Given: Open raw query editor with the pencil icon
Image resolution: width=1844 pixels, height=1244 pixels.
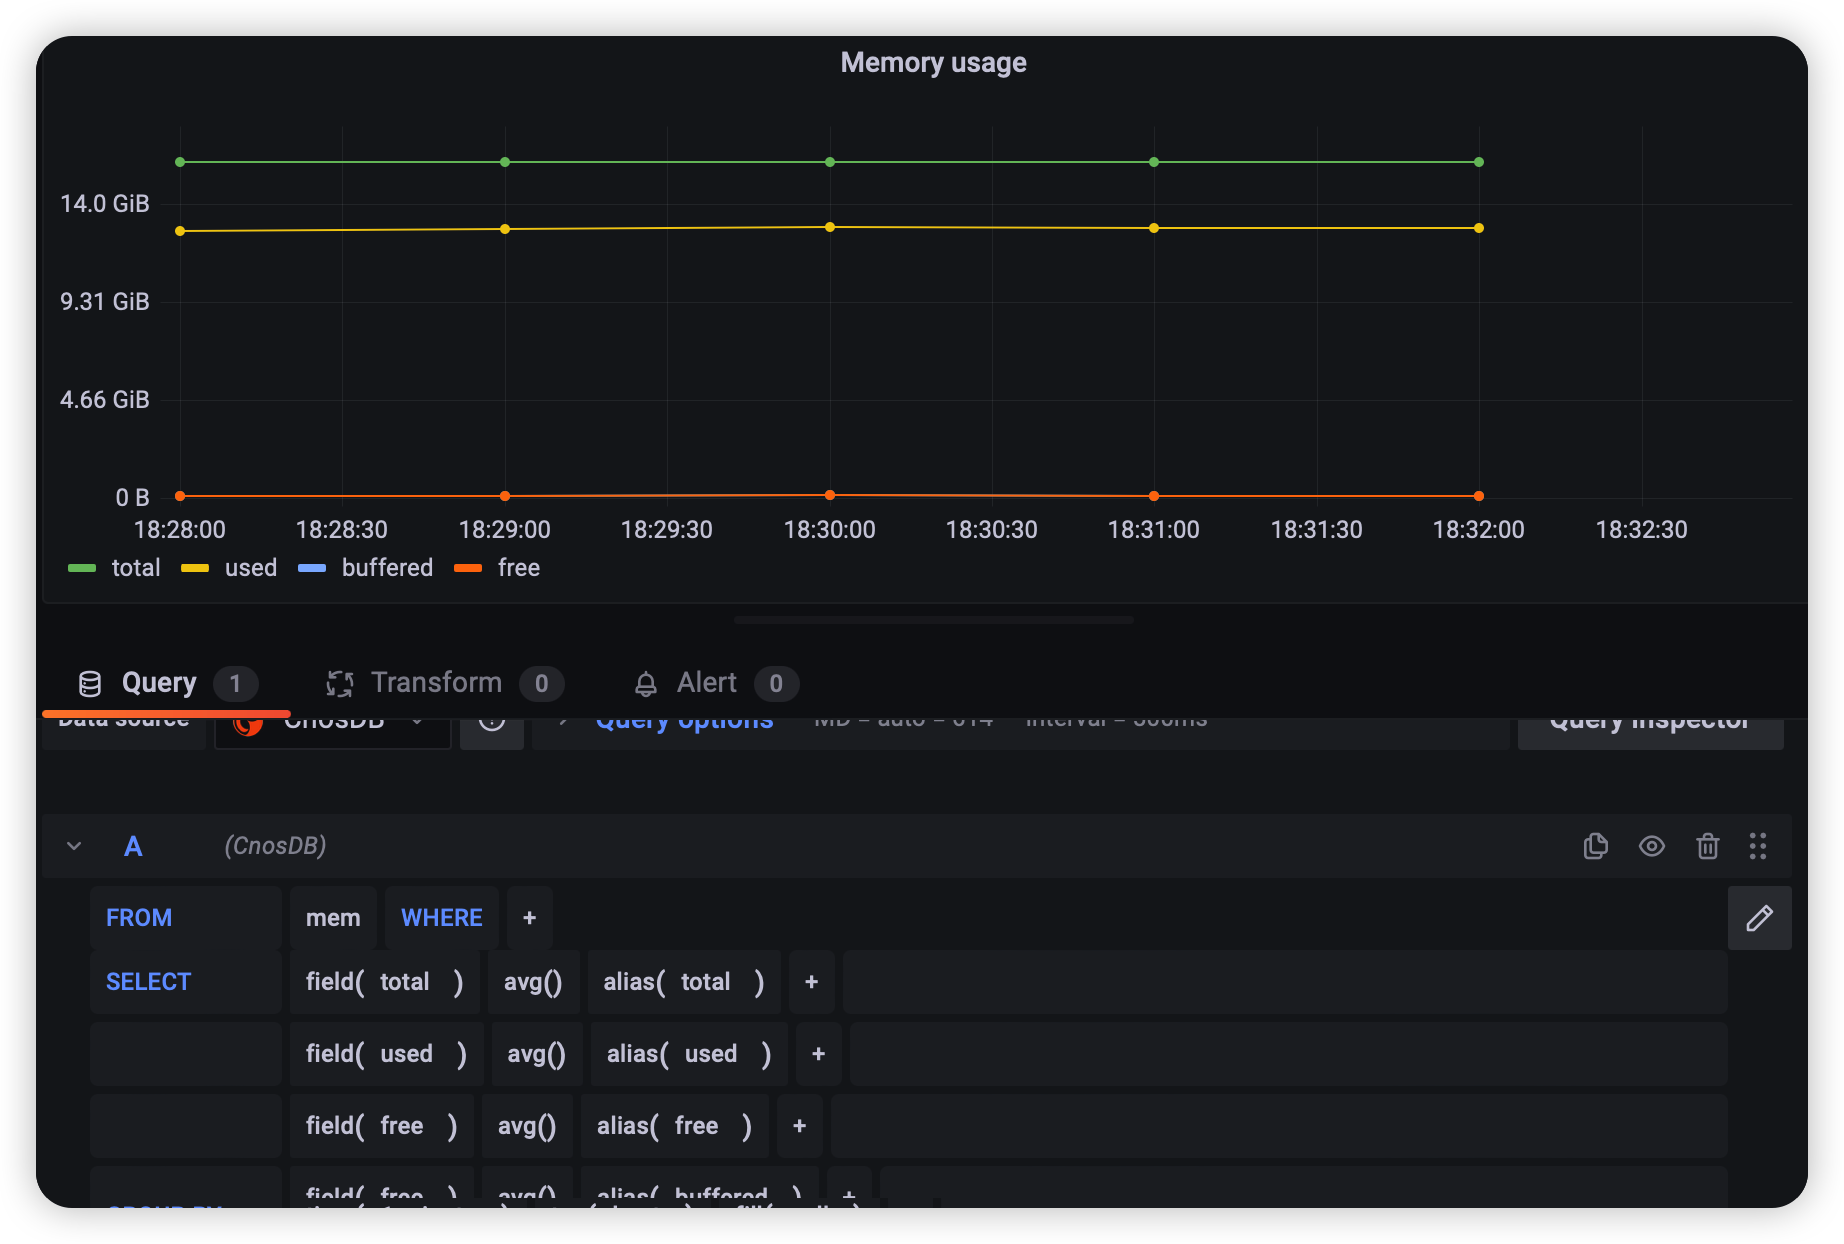Looking at the screenshot, I should 1759,918.
